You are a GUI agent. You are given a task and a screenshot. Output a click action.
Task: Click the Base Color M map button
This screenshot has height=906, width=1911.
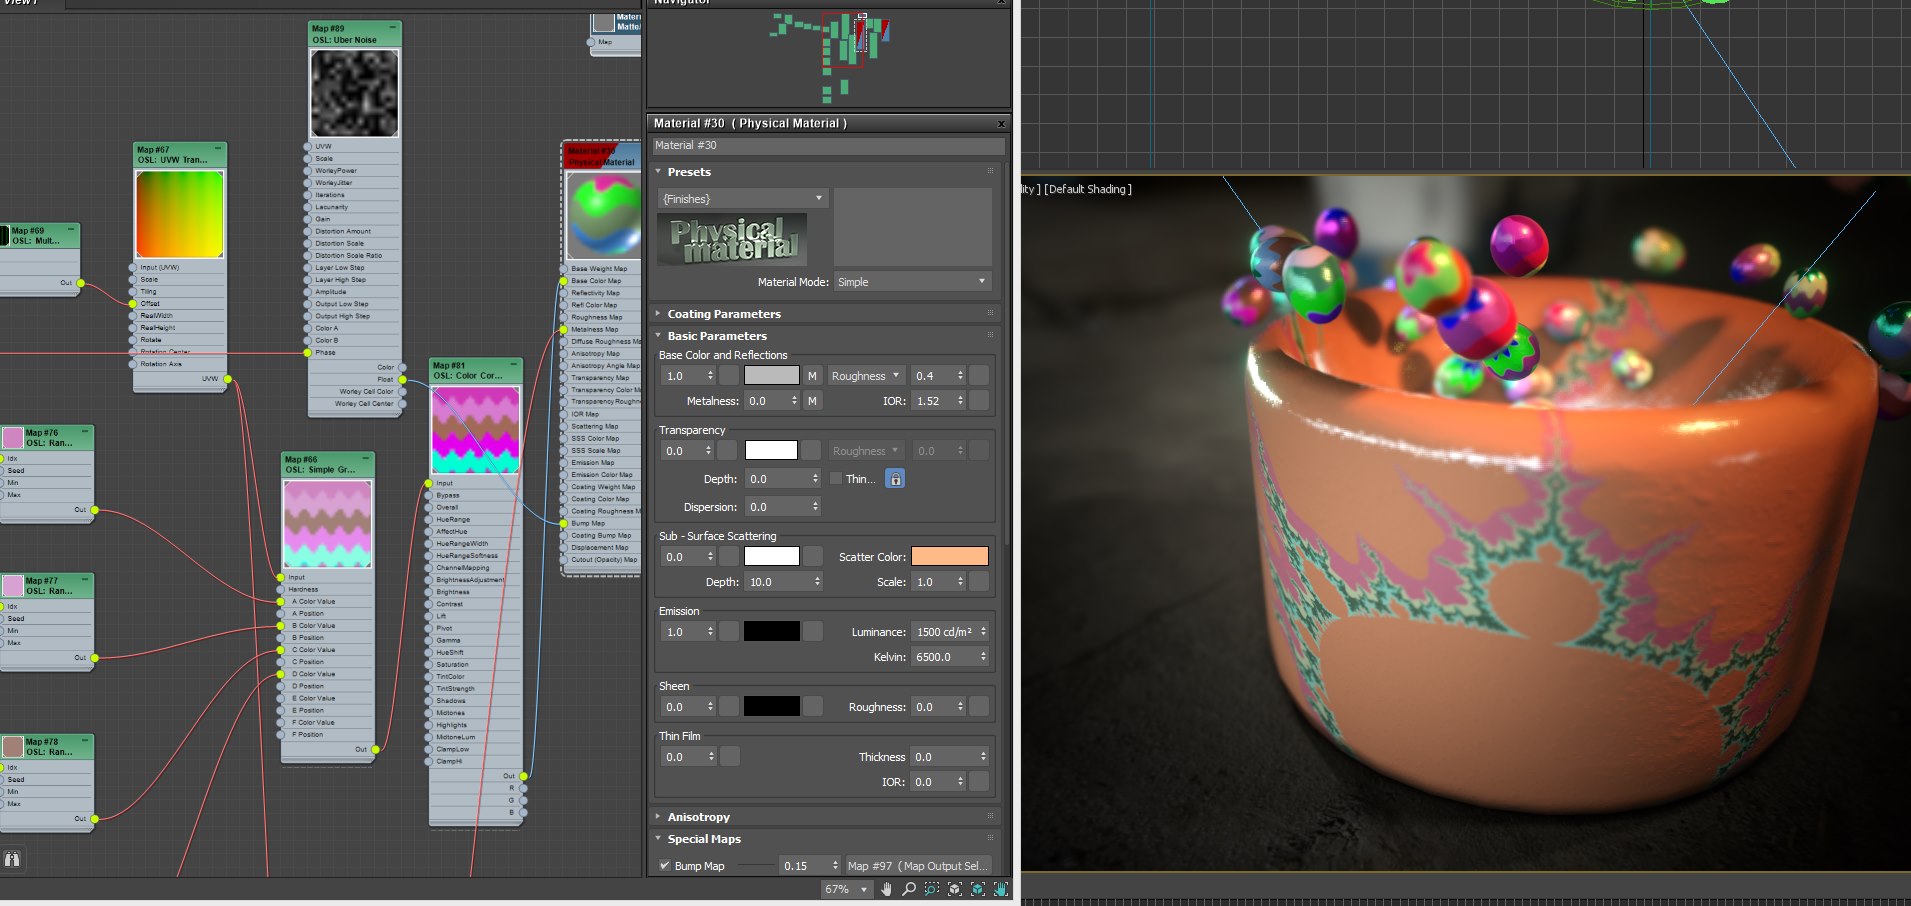(x=812, y=376)
